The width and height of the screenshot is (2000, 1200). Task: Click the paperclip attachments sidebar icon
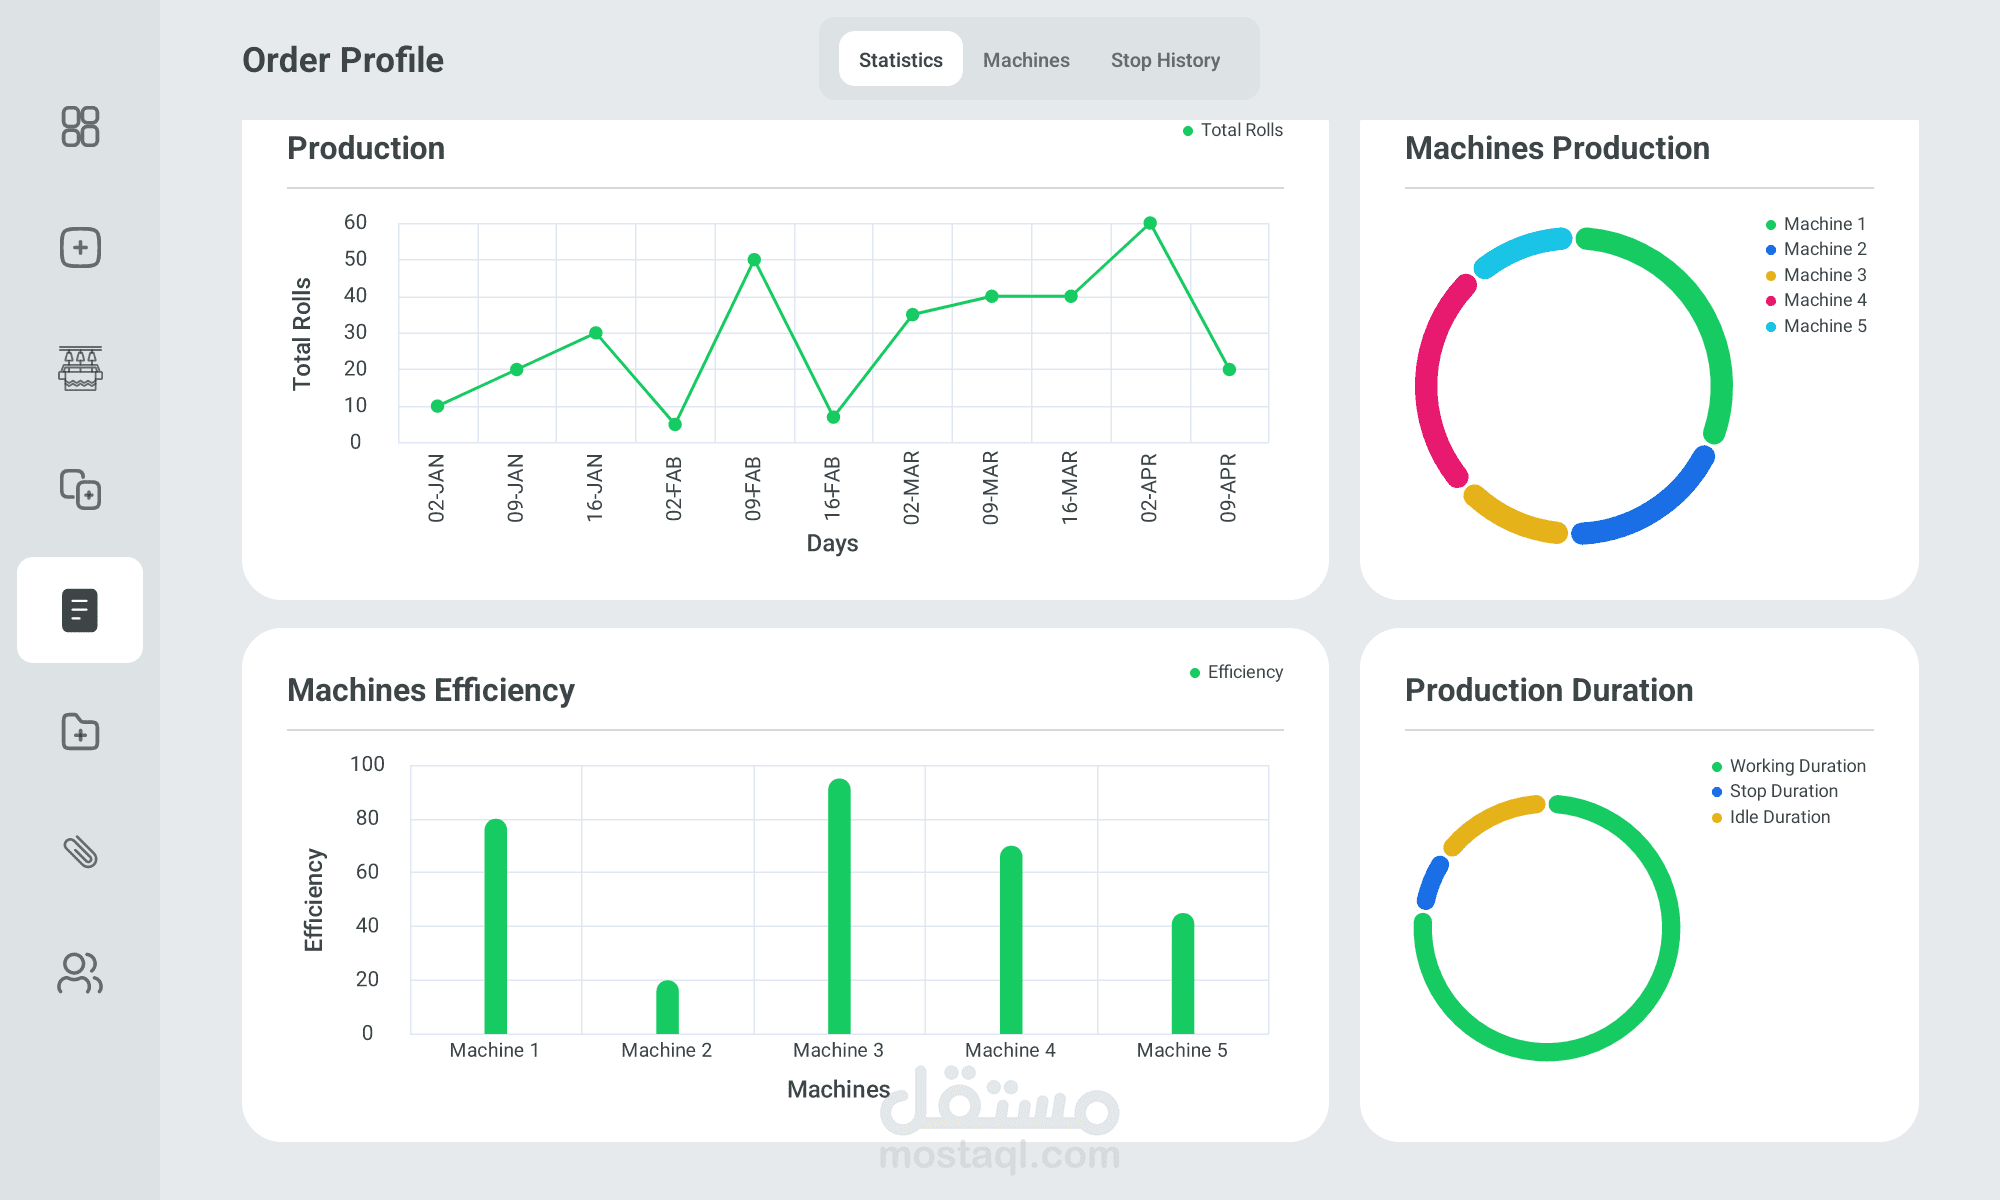80,852
